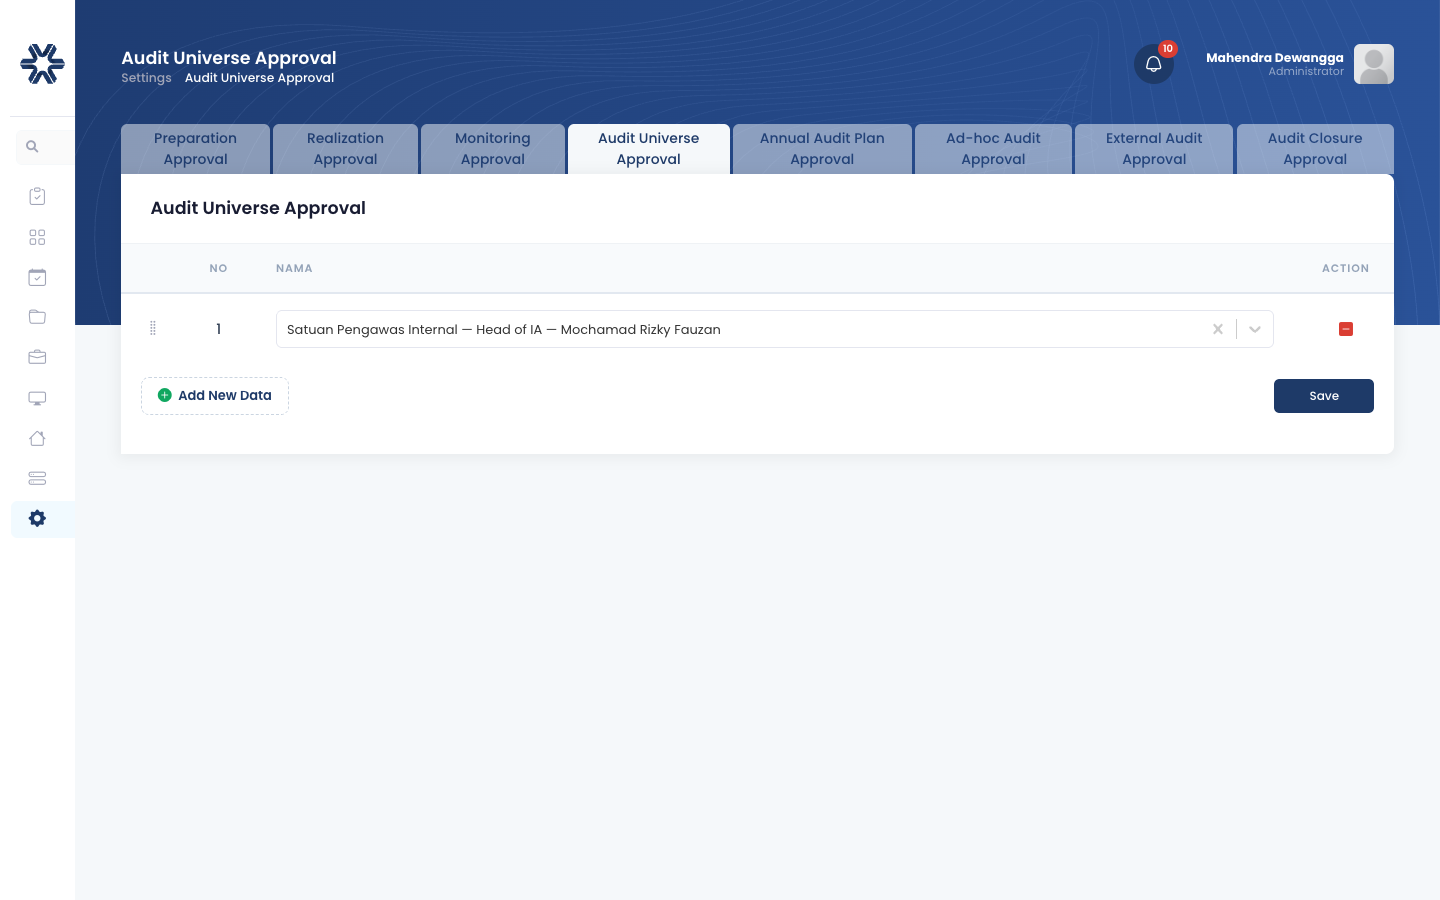The height and width of the screenshot is (900, 1440).
Task: Open the stacked server sidebar icon
Action: pyautogui.click(x=37, y=478)
